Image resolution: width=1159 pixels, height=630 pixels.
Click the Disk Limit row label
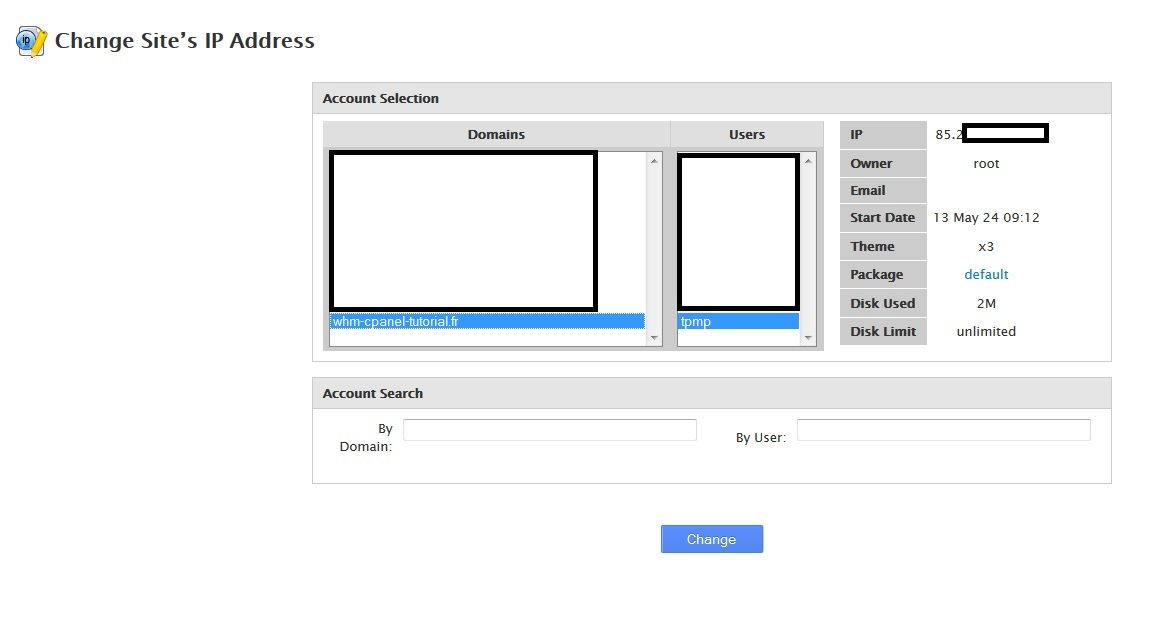(883, 331)
